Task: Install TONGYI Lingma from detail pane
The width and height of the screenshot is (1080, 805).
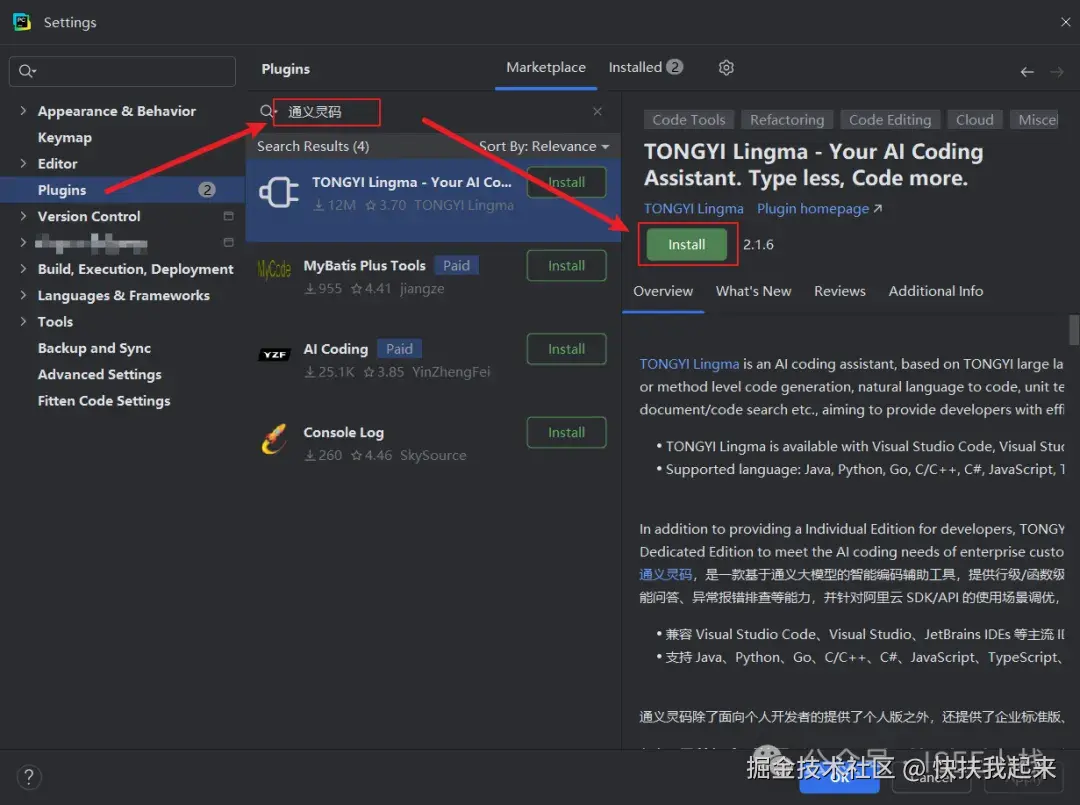Action: point(686,244)
